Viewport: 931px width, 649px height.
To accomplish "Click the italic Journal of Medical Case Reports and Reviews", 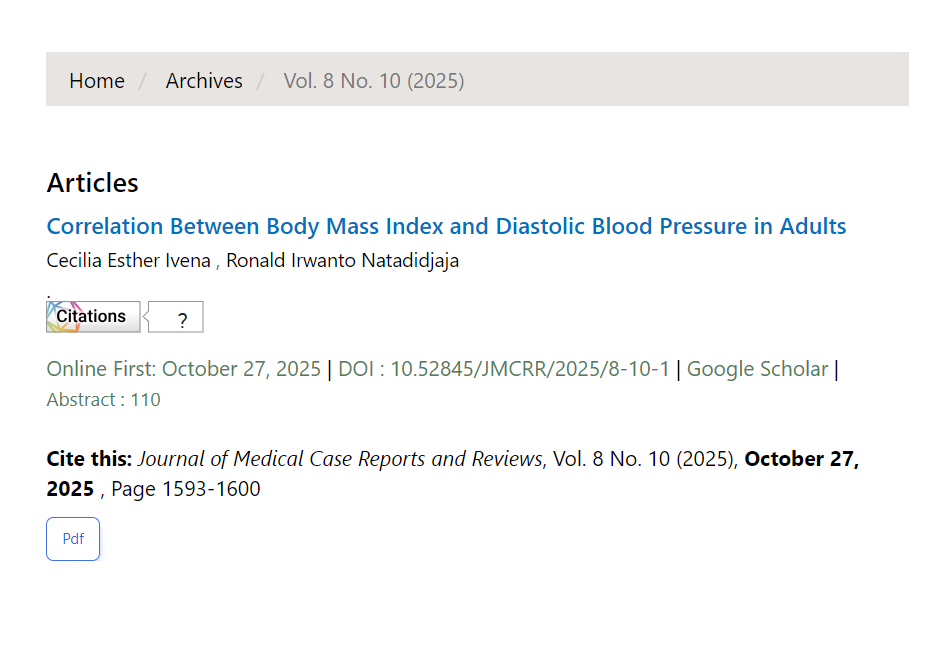I will [x=340, y=459].
